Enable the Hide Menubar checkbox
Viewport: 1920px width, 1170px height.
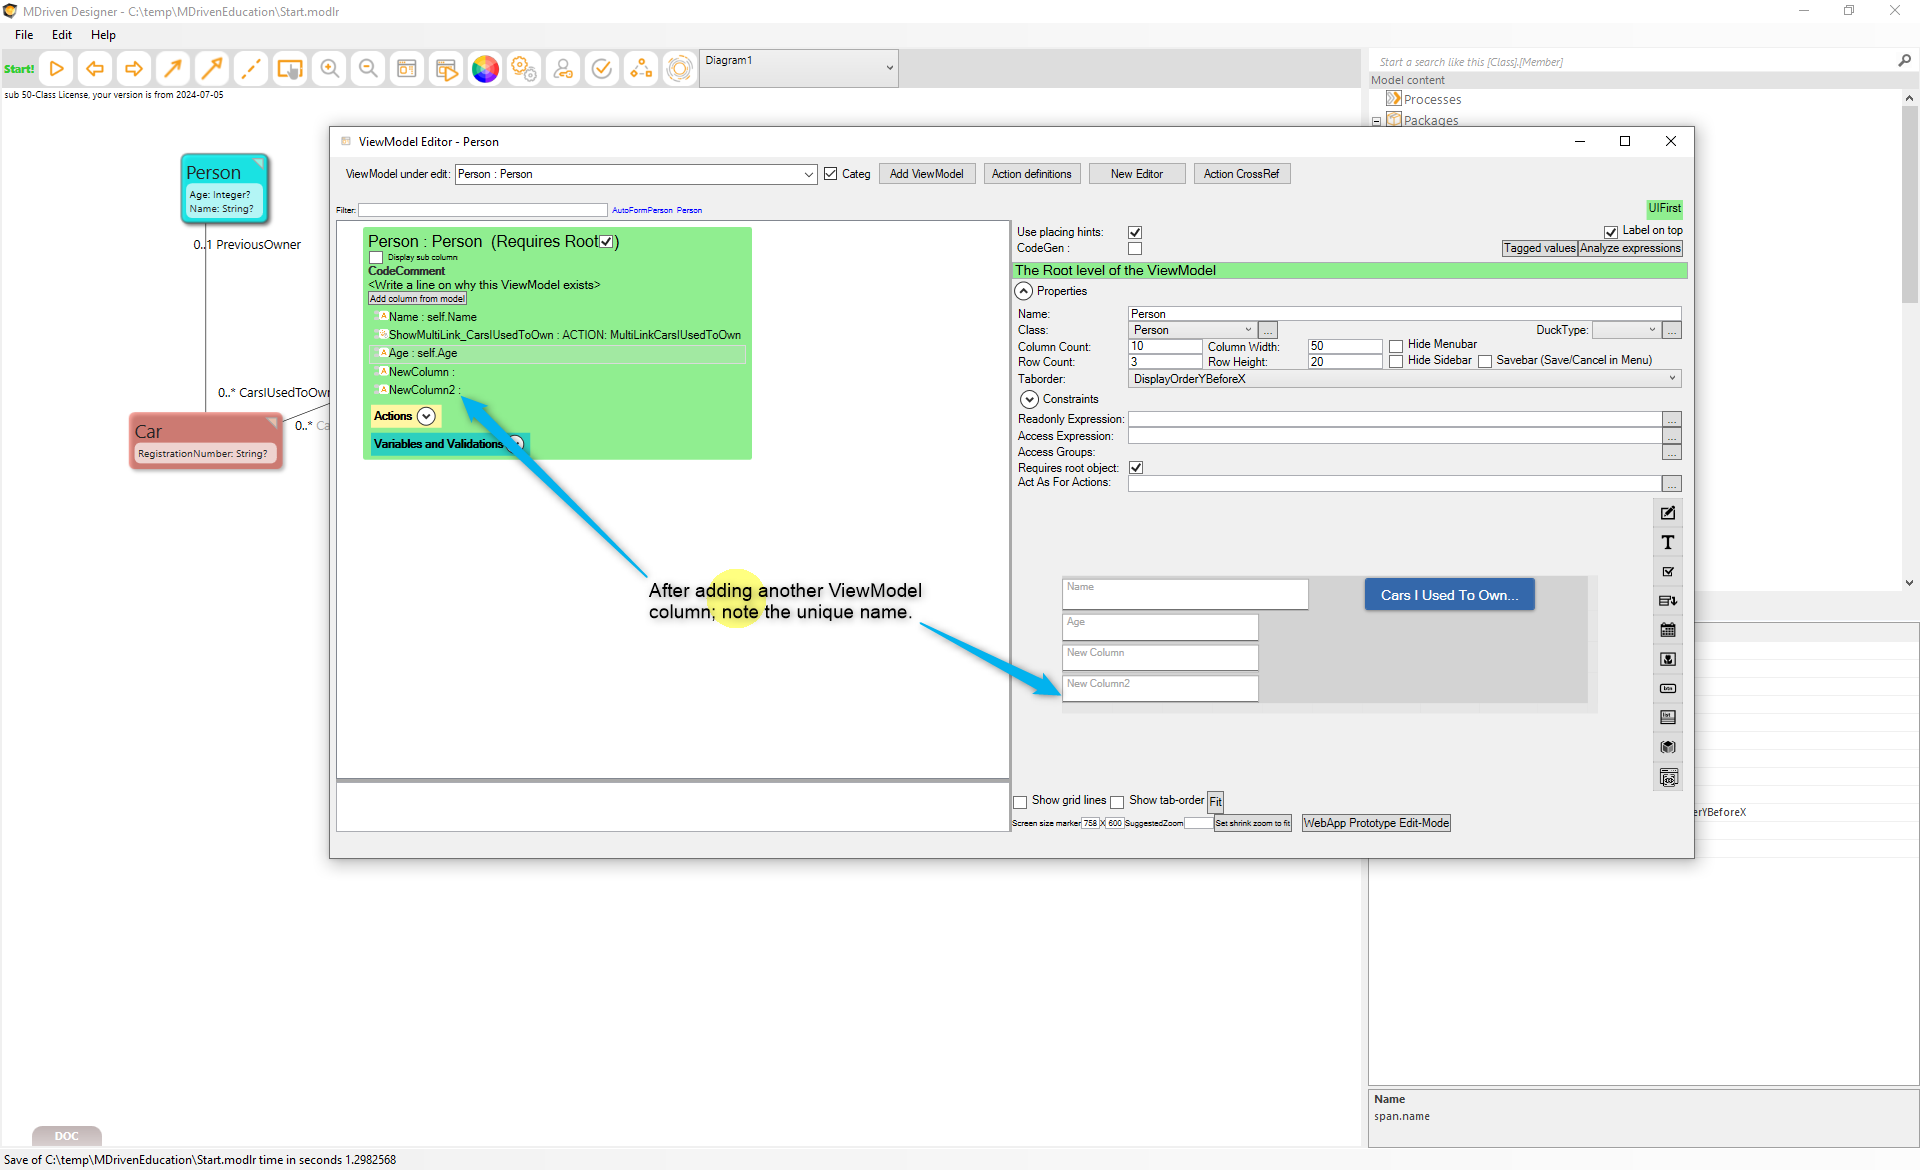coord(1396,346)
